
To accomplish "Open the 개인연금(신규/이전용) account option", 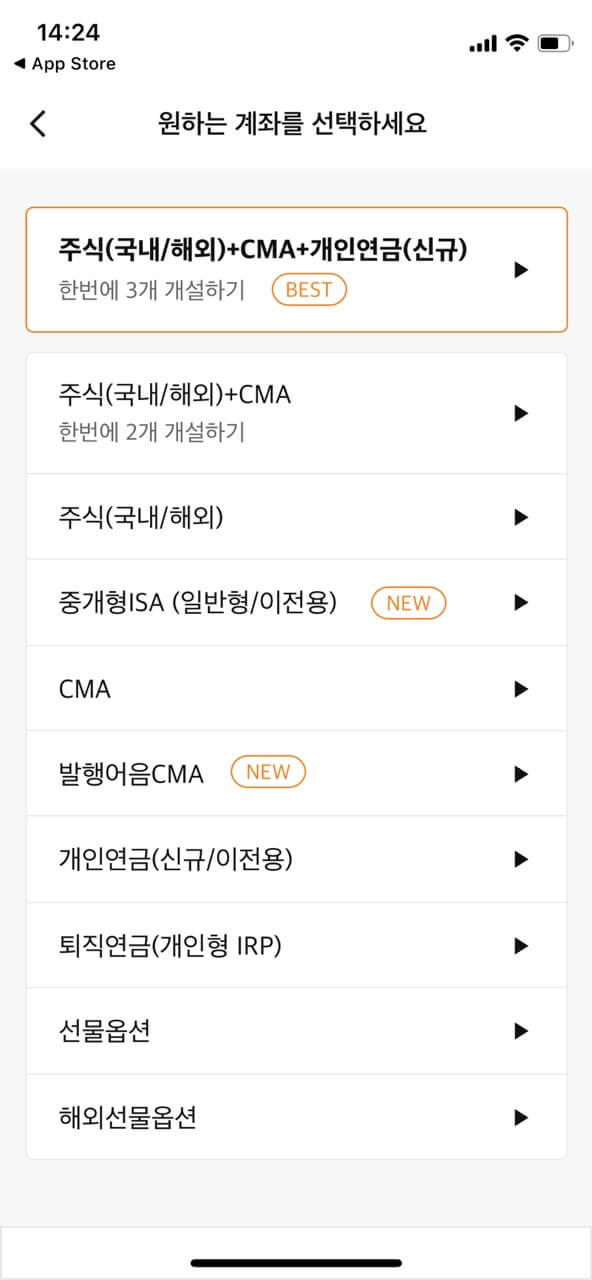I will (x=296, y=859).
